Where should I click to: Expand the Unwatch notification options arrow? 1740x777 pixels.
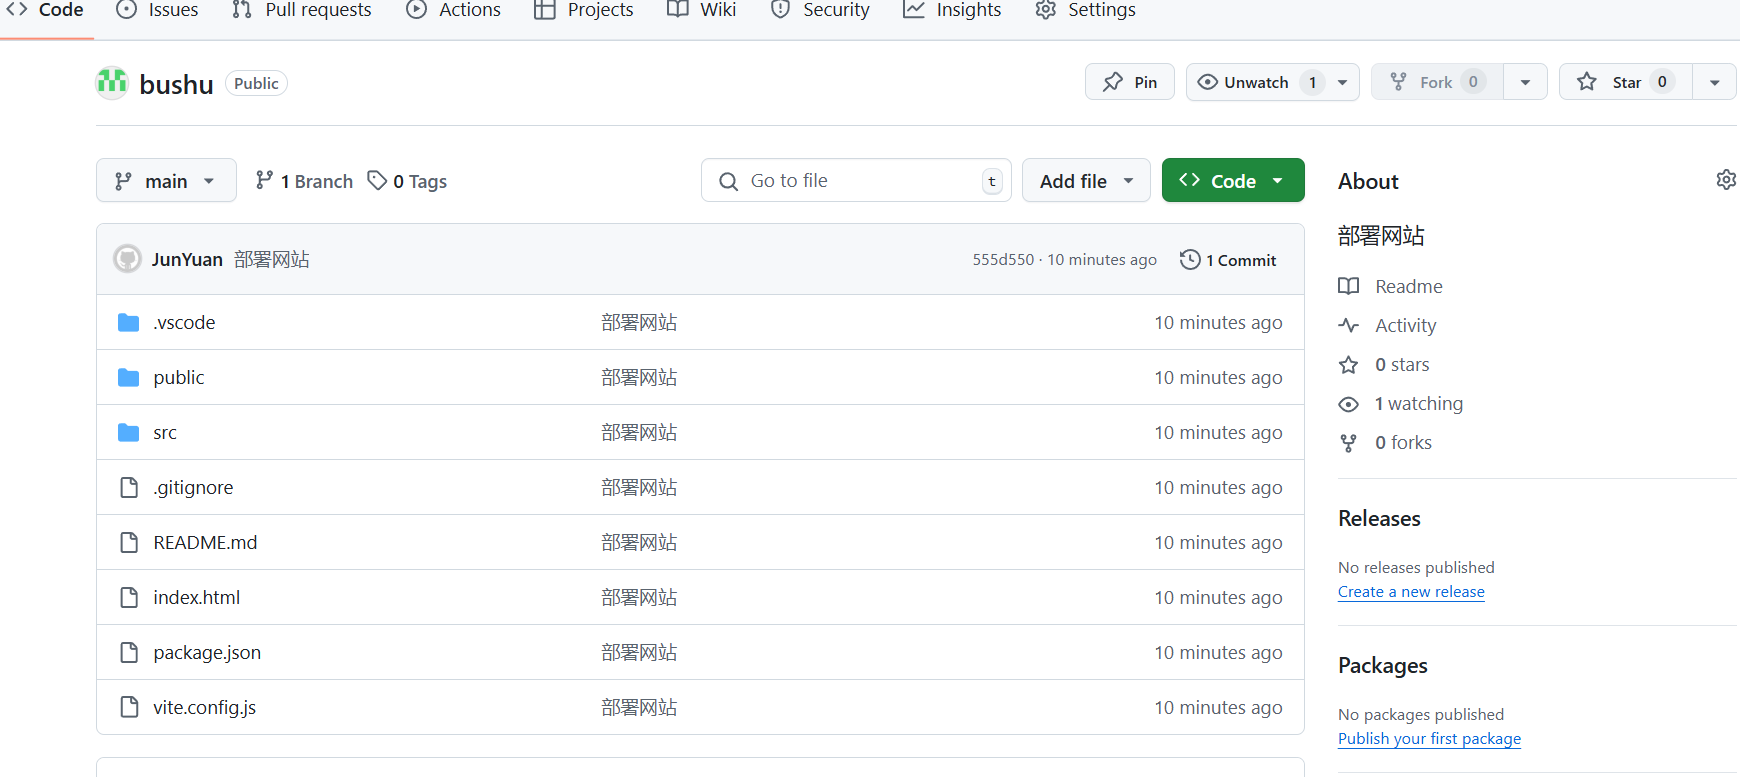click(x=1343, y=82)
